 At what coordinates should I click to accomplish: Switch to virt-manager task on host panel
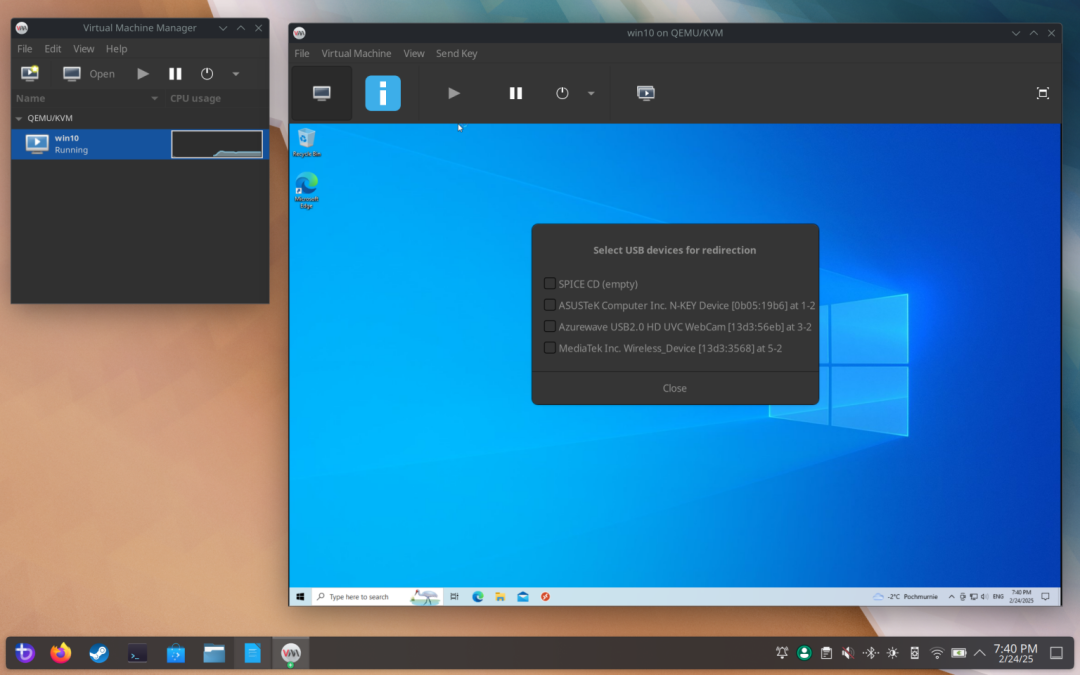[x=291, y=652]
